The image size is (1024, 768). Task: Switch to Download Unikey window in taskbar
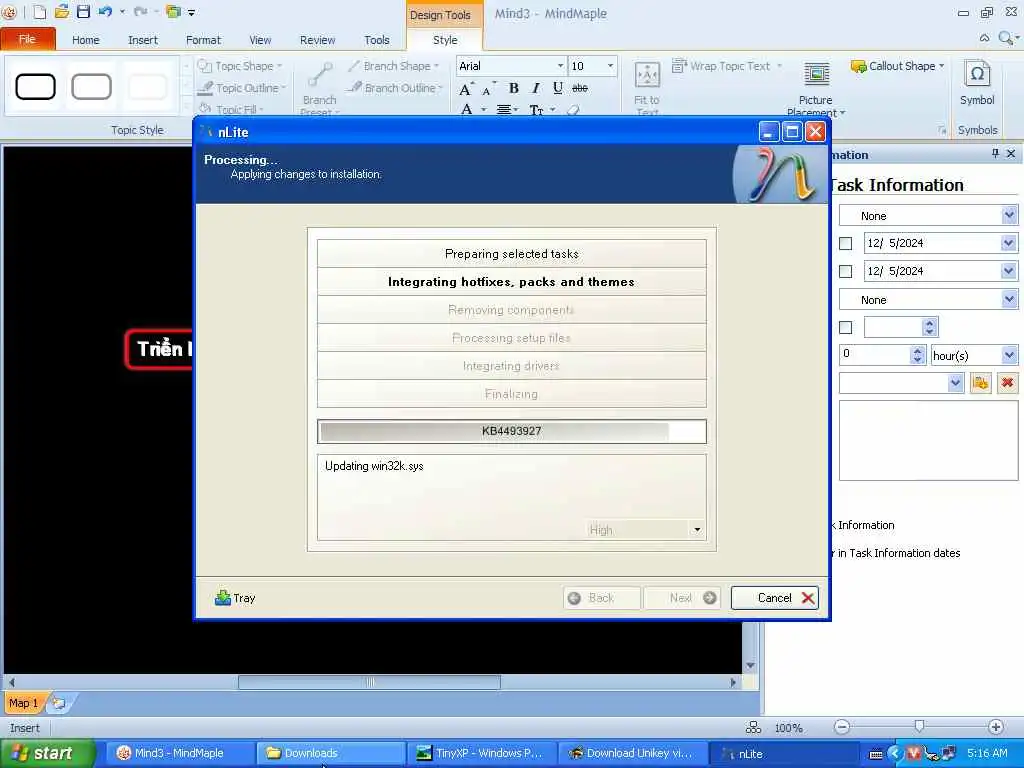point(632,753)
